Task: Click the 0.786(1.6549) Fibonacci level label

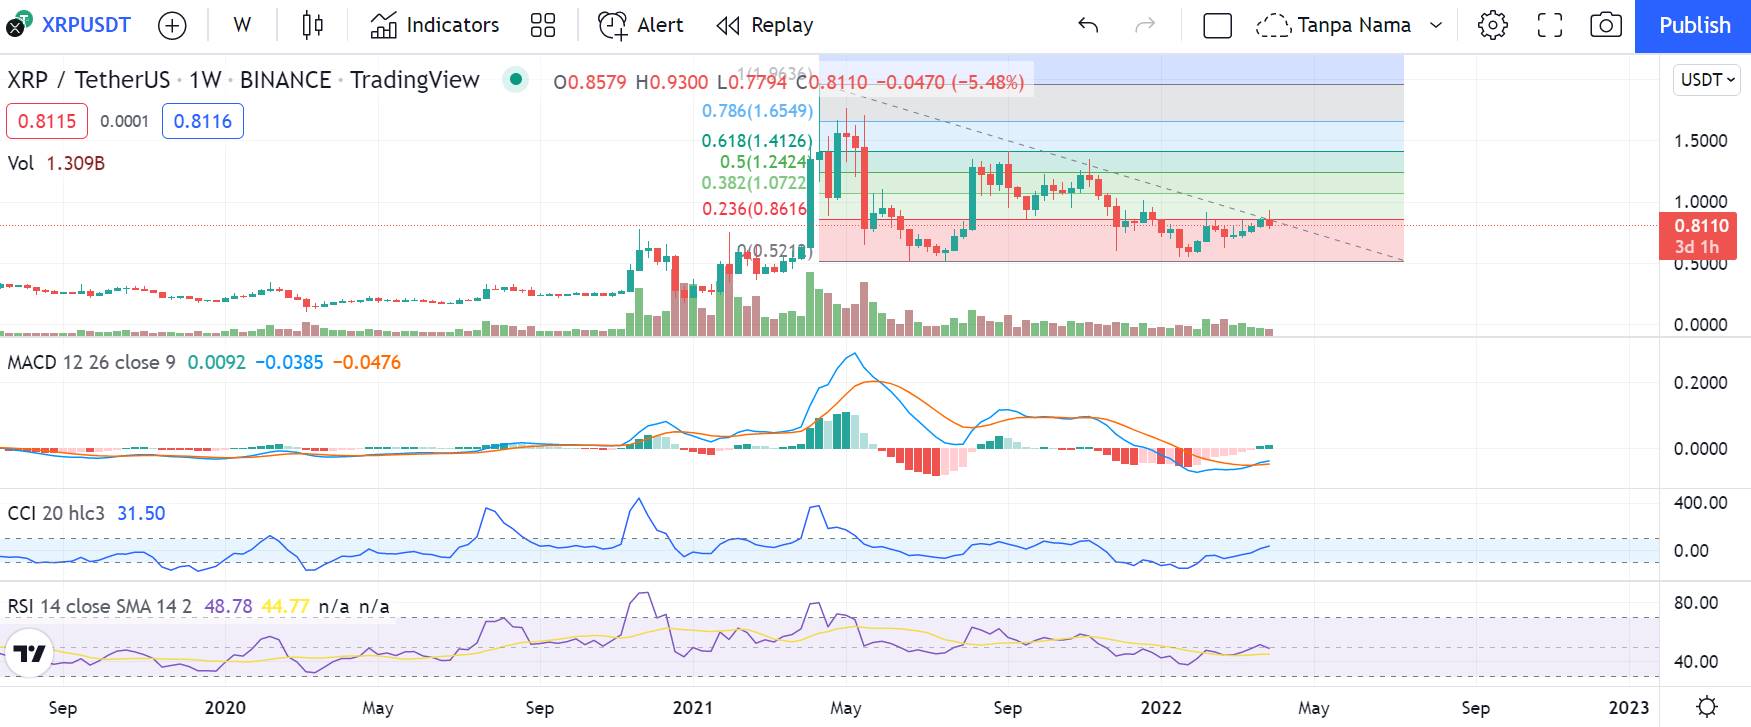Action: click(757, 111)
